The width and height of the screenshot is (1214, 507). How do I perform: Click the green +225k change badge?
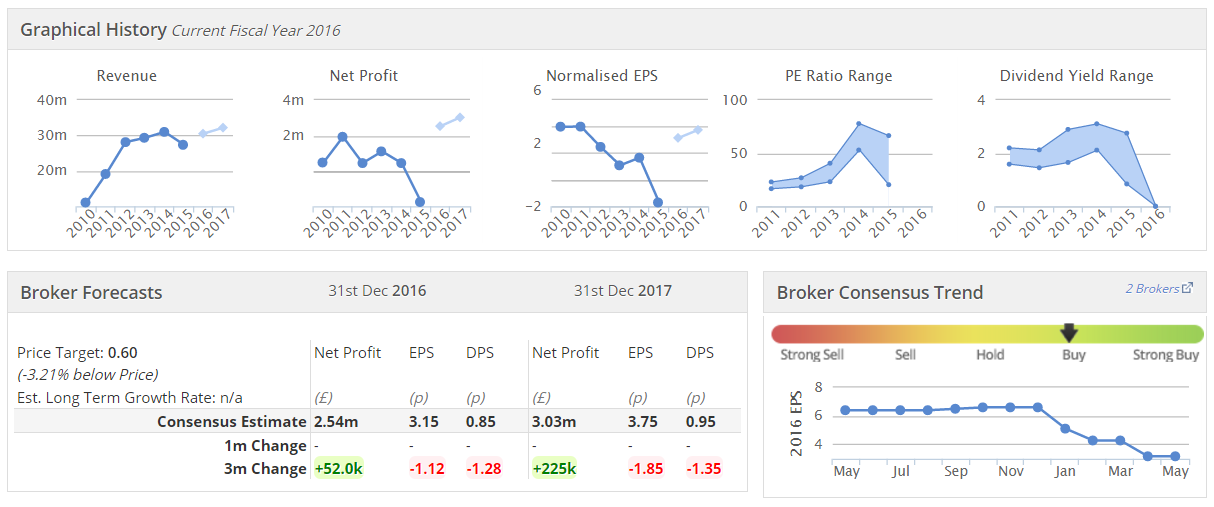tap(555, 469)
